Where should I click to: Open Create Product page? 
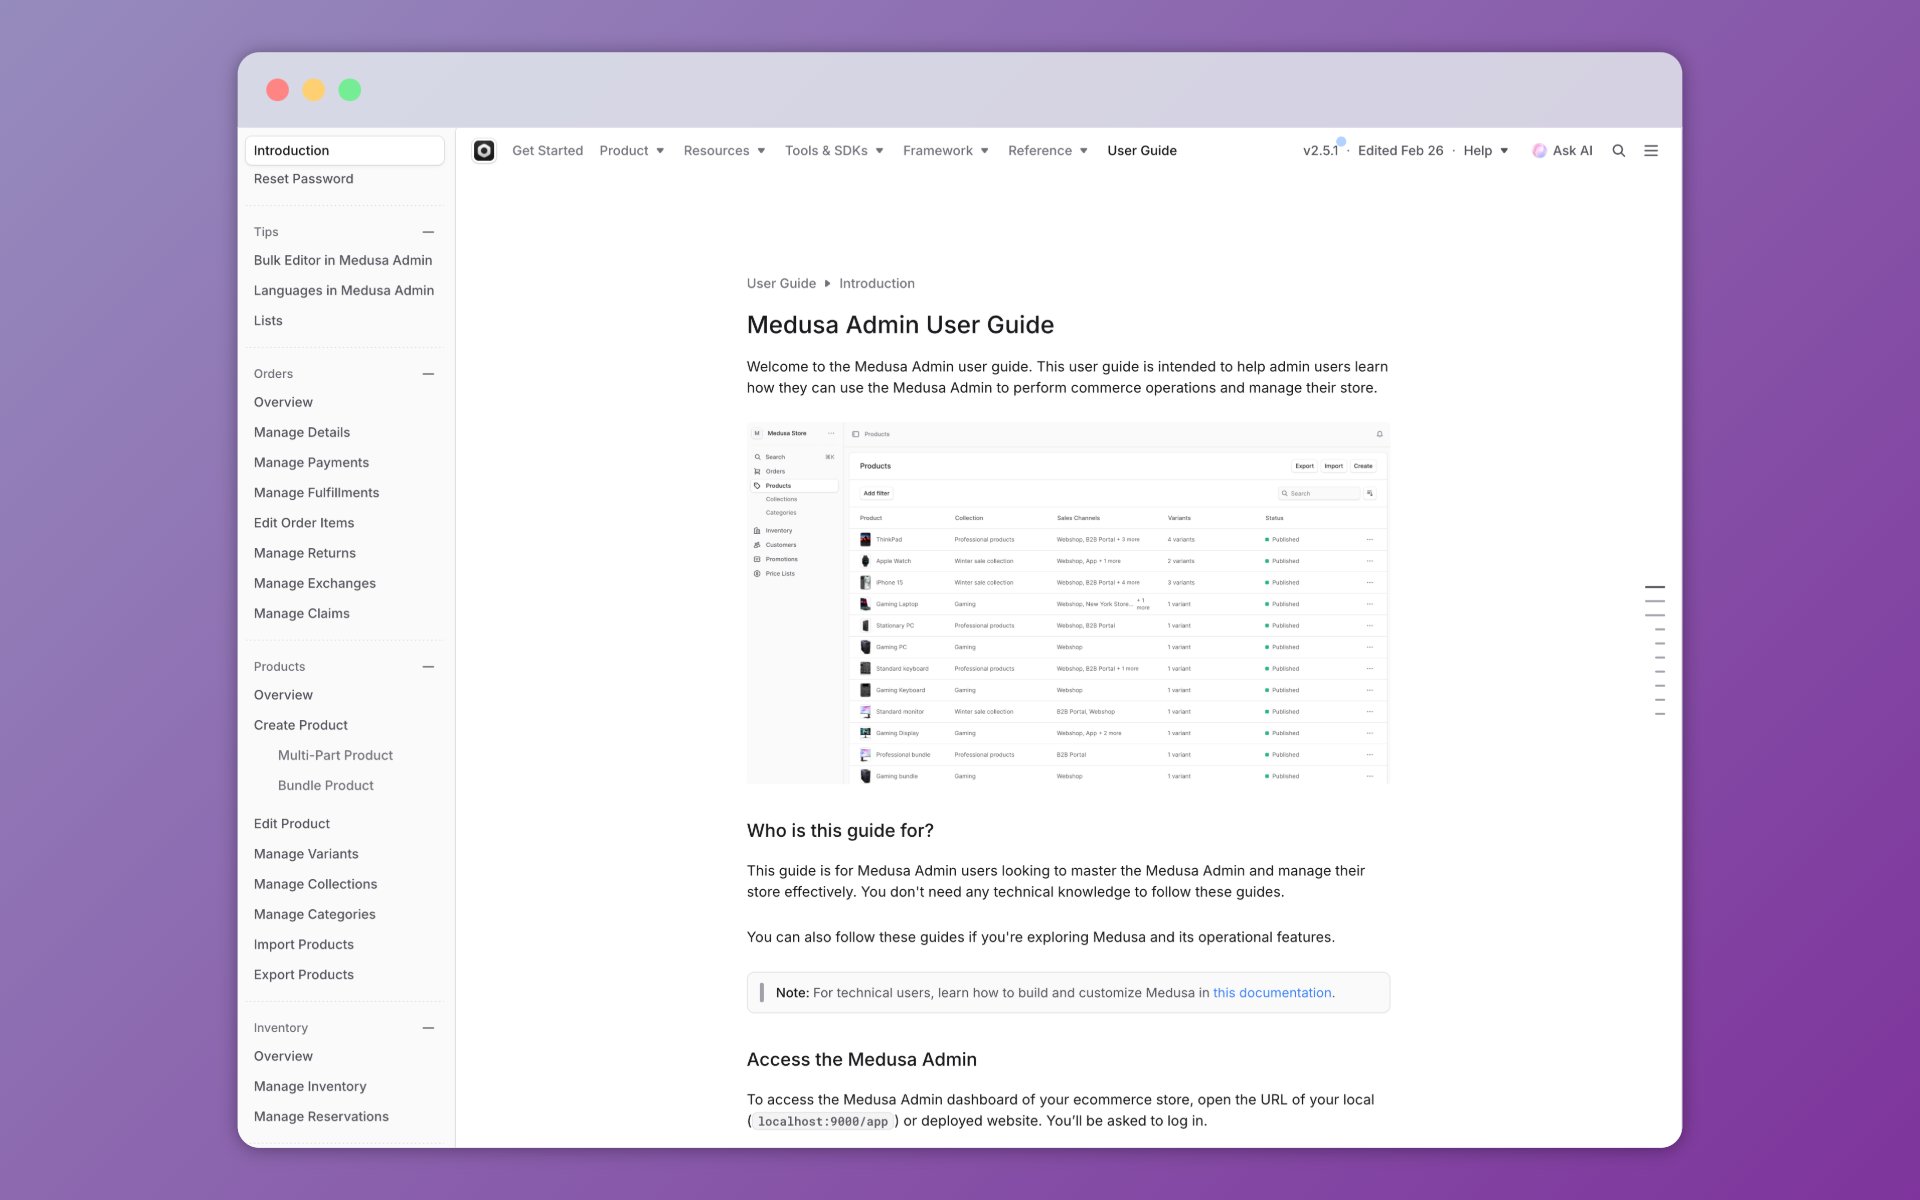point(301,725)
